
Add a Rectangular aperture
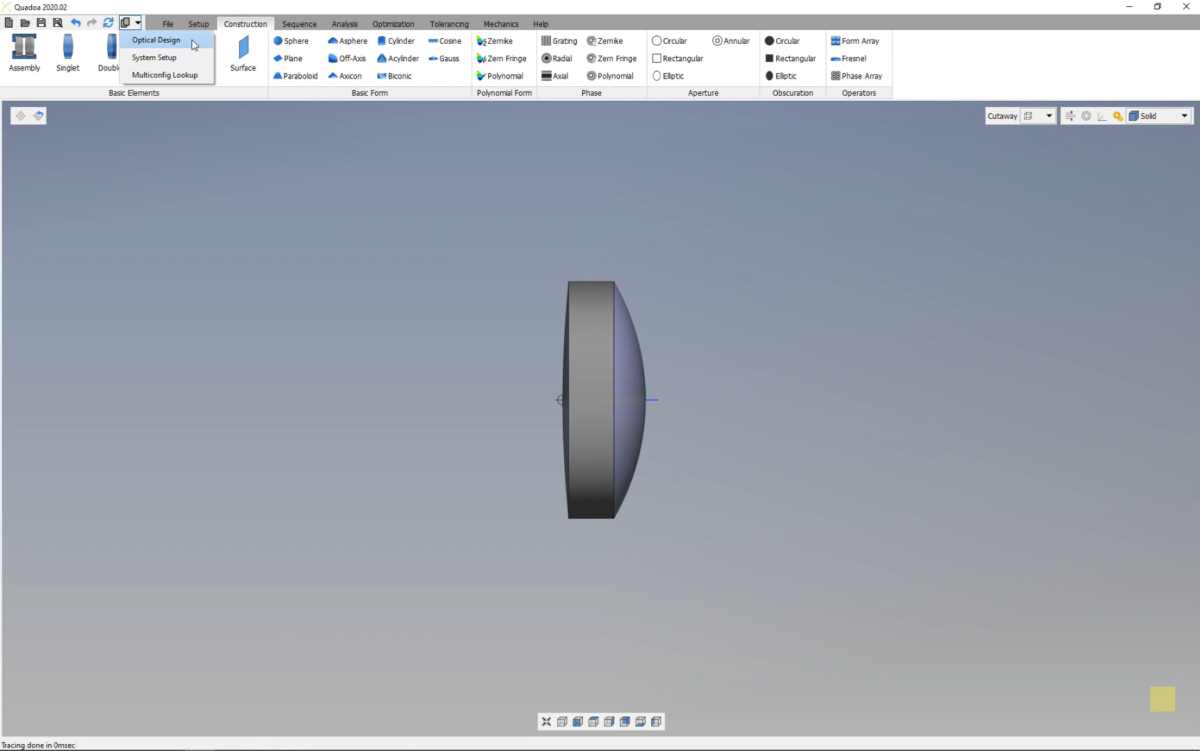click(678, 59)
